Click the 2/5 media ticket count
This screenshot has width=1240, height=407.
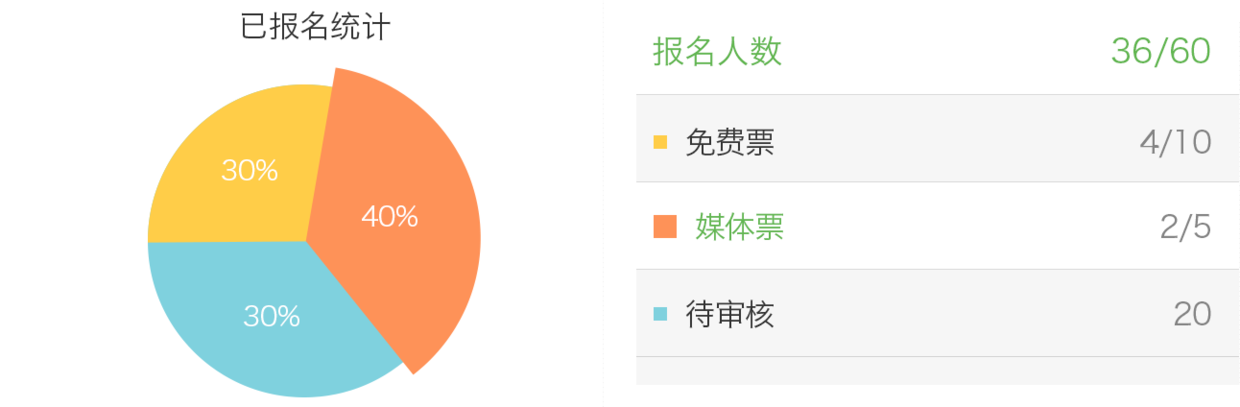[1185, 228]
